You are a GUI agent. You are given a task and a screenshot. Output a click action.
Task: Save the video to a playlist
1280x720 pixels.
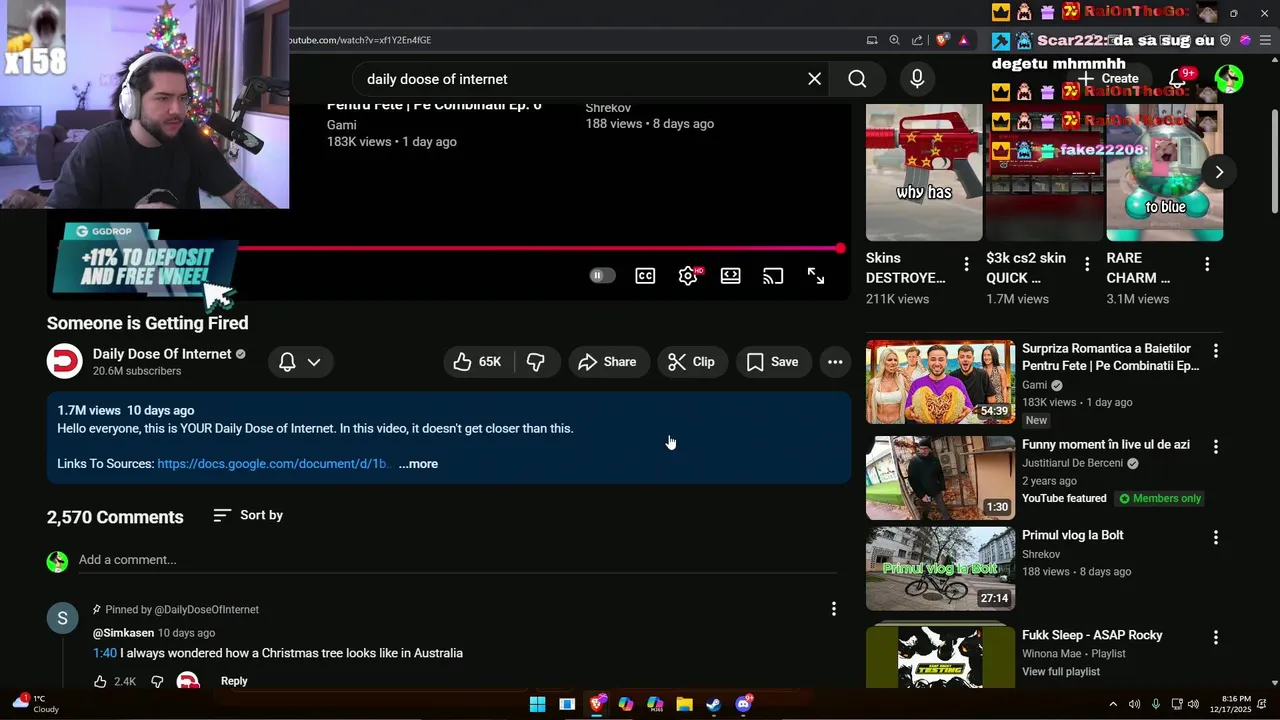point(773,362)
